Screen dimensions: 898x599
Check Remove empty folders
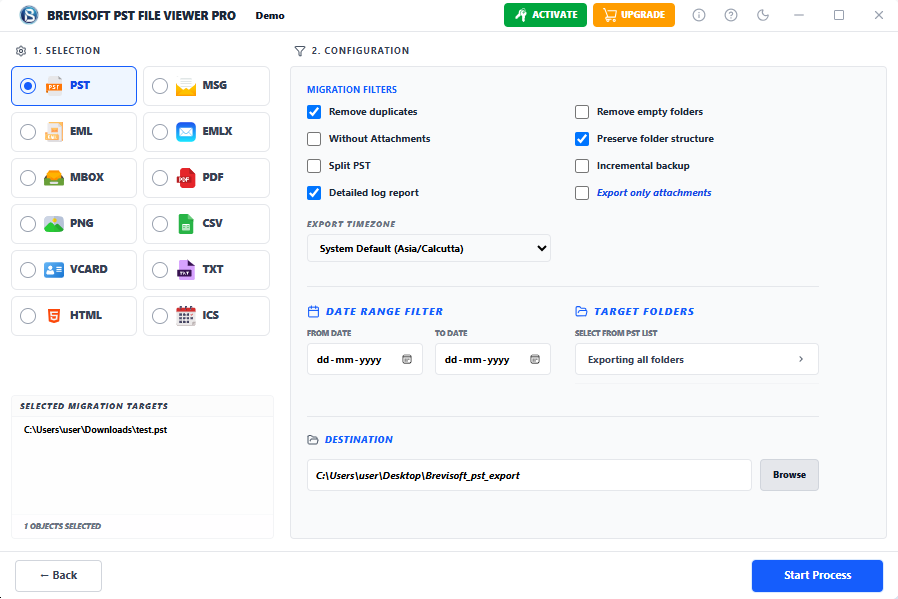pyautogui.click(x=582, y=112)
